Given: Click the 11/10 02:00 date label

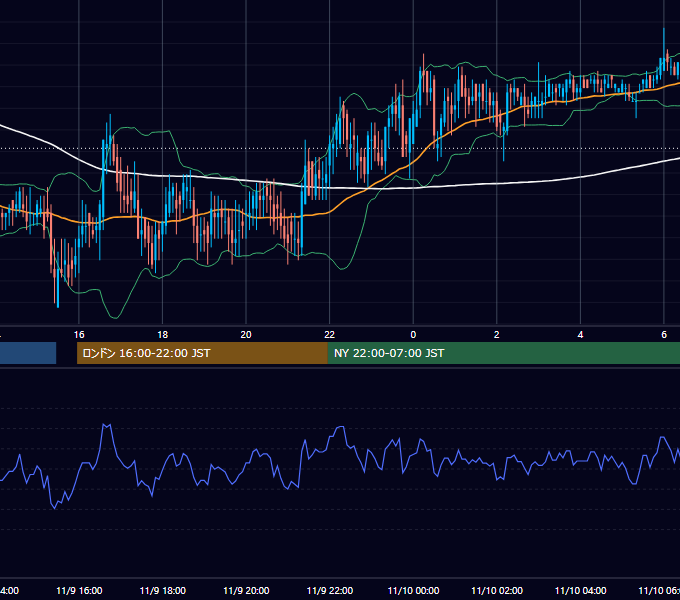Looking at the screenshot, I should 497,591.
